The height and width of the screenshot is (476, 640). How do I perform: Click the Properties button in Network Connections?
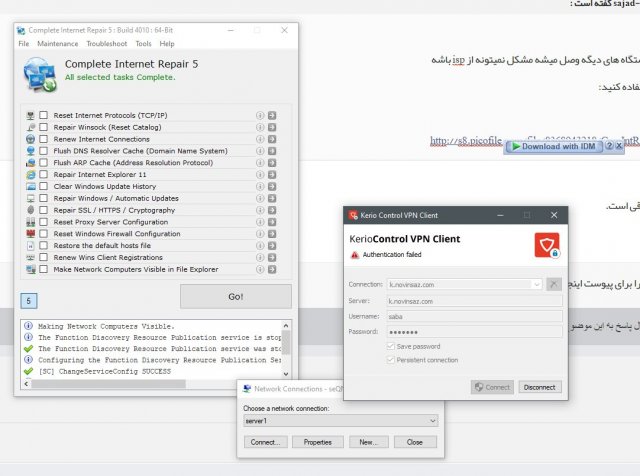[x=317, y=442]
